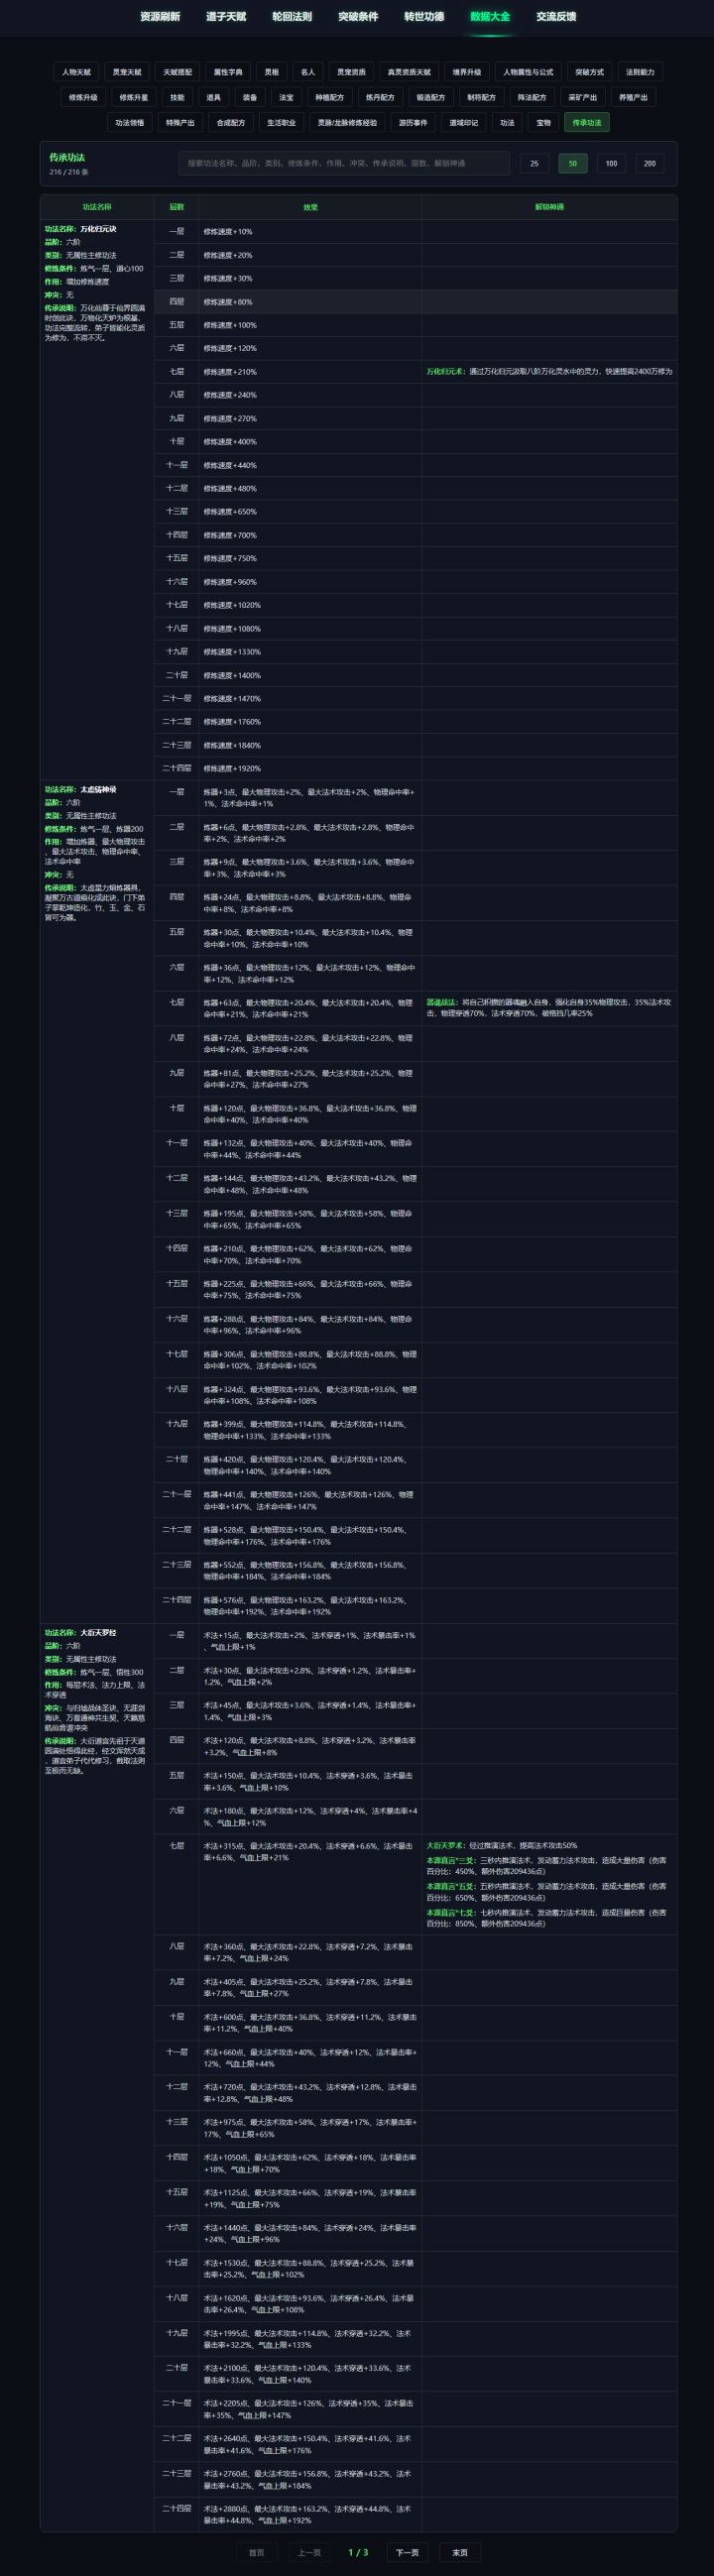Choose the 法则能力 category chip
Image resolution: width=714 pixels, height=2576 pixels.
[x=640, y=72]
